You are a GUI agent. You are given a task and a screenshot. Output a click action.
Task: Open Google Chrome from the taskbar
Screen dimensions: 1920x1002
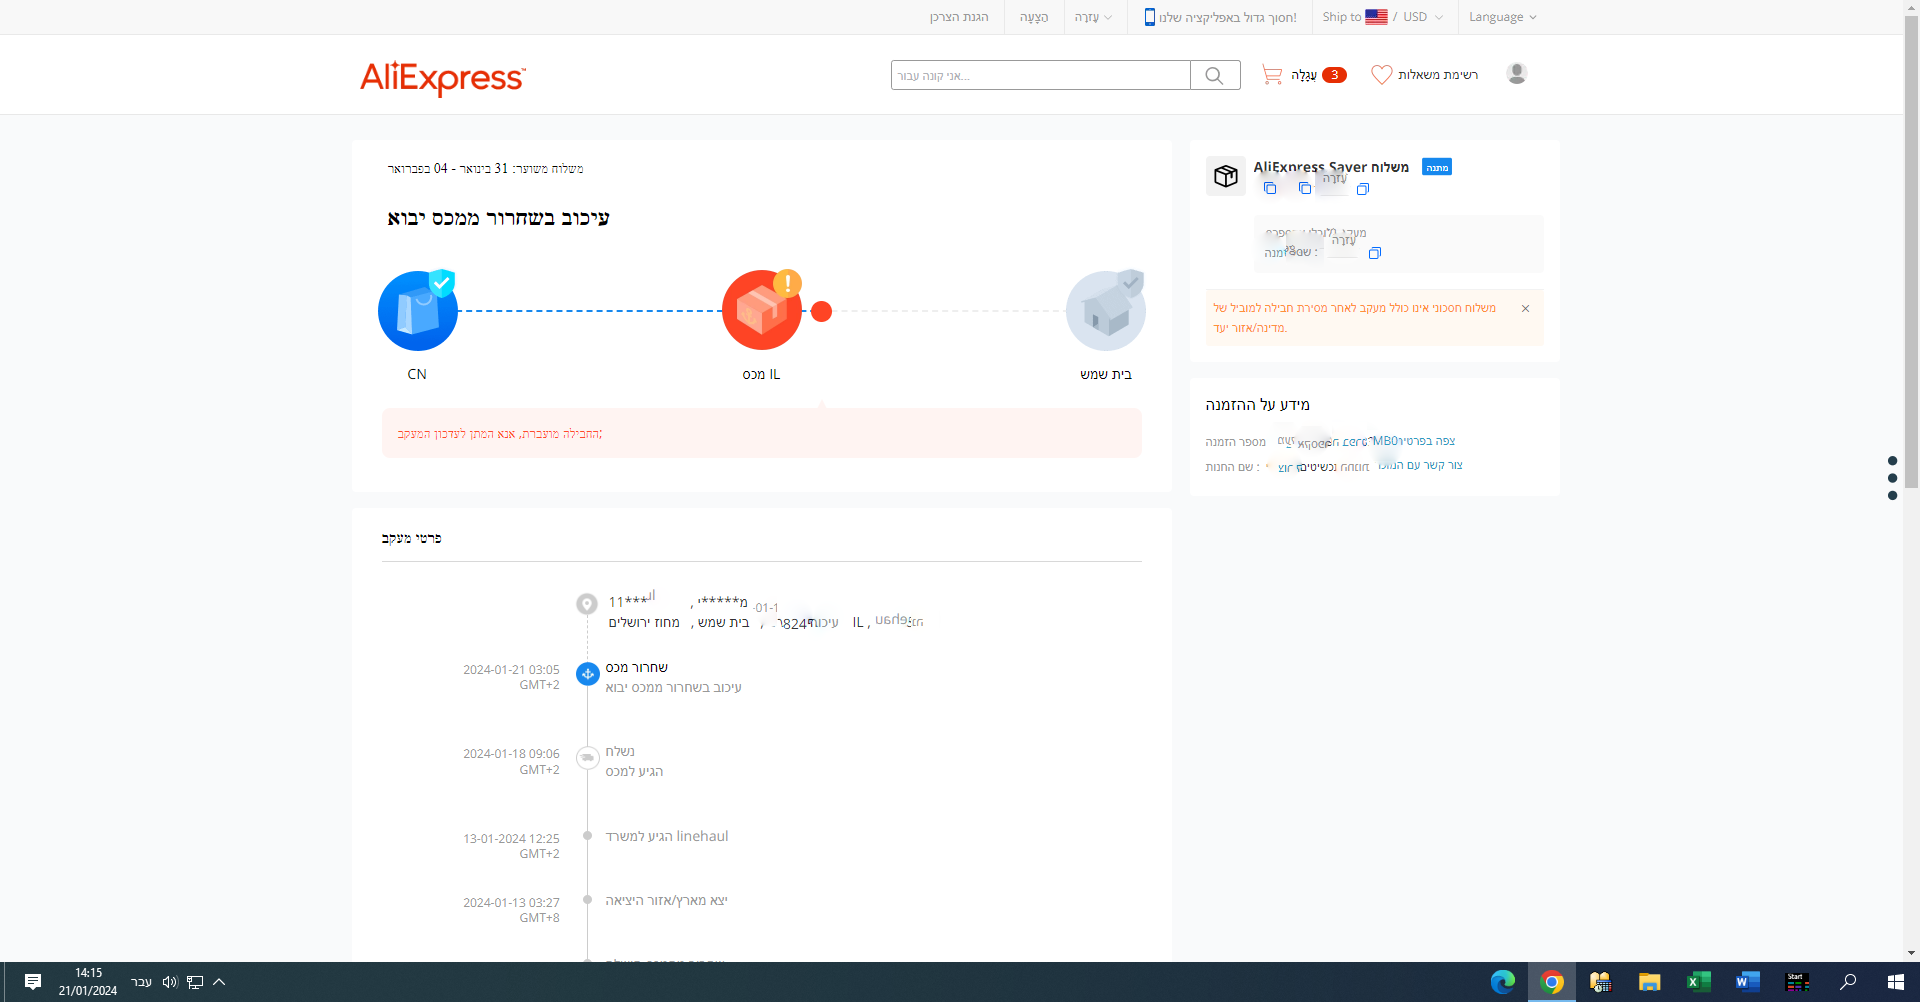(1552, 982)
